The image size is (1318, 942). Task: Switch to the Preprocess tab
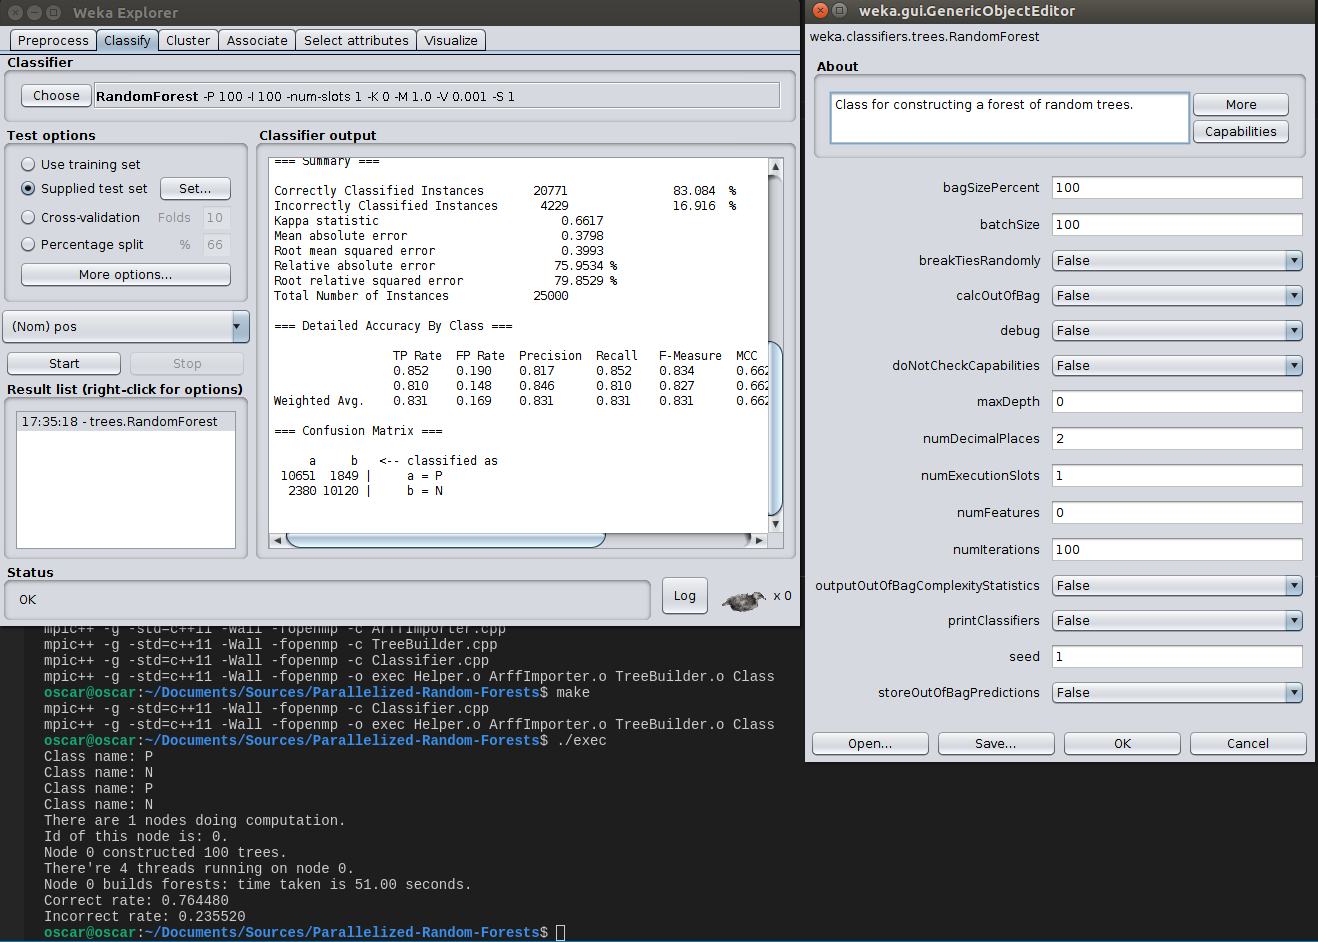point(53,40)
